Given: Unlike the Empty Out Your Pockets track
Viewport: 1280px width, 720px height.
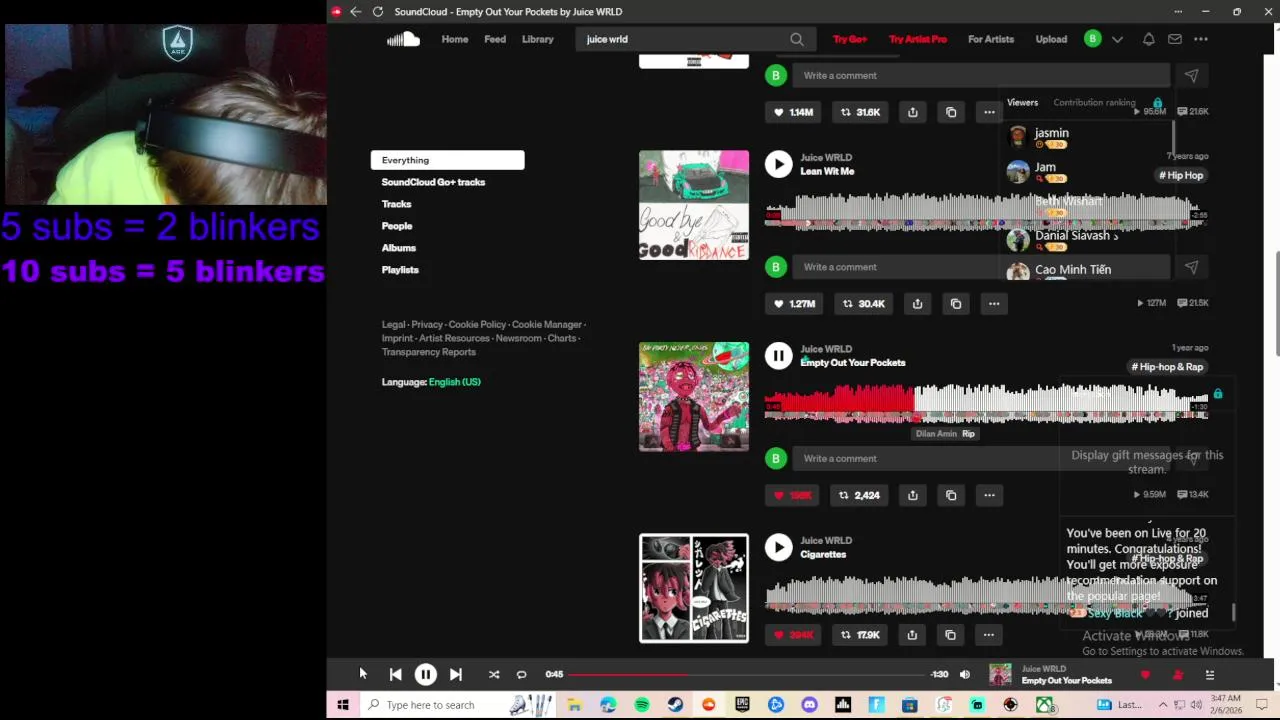Looking at the screenshot, I should (792, 495).
